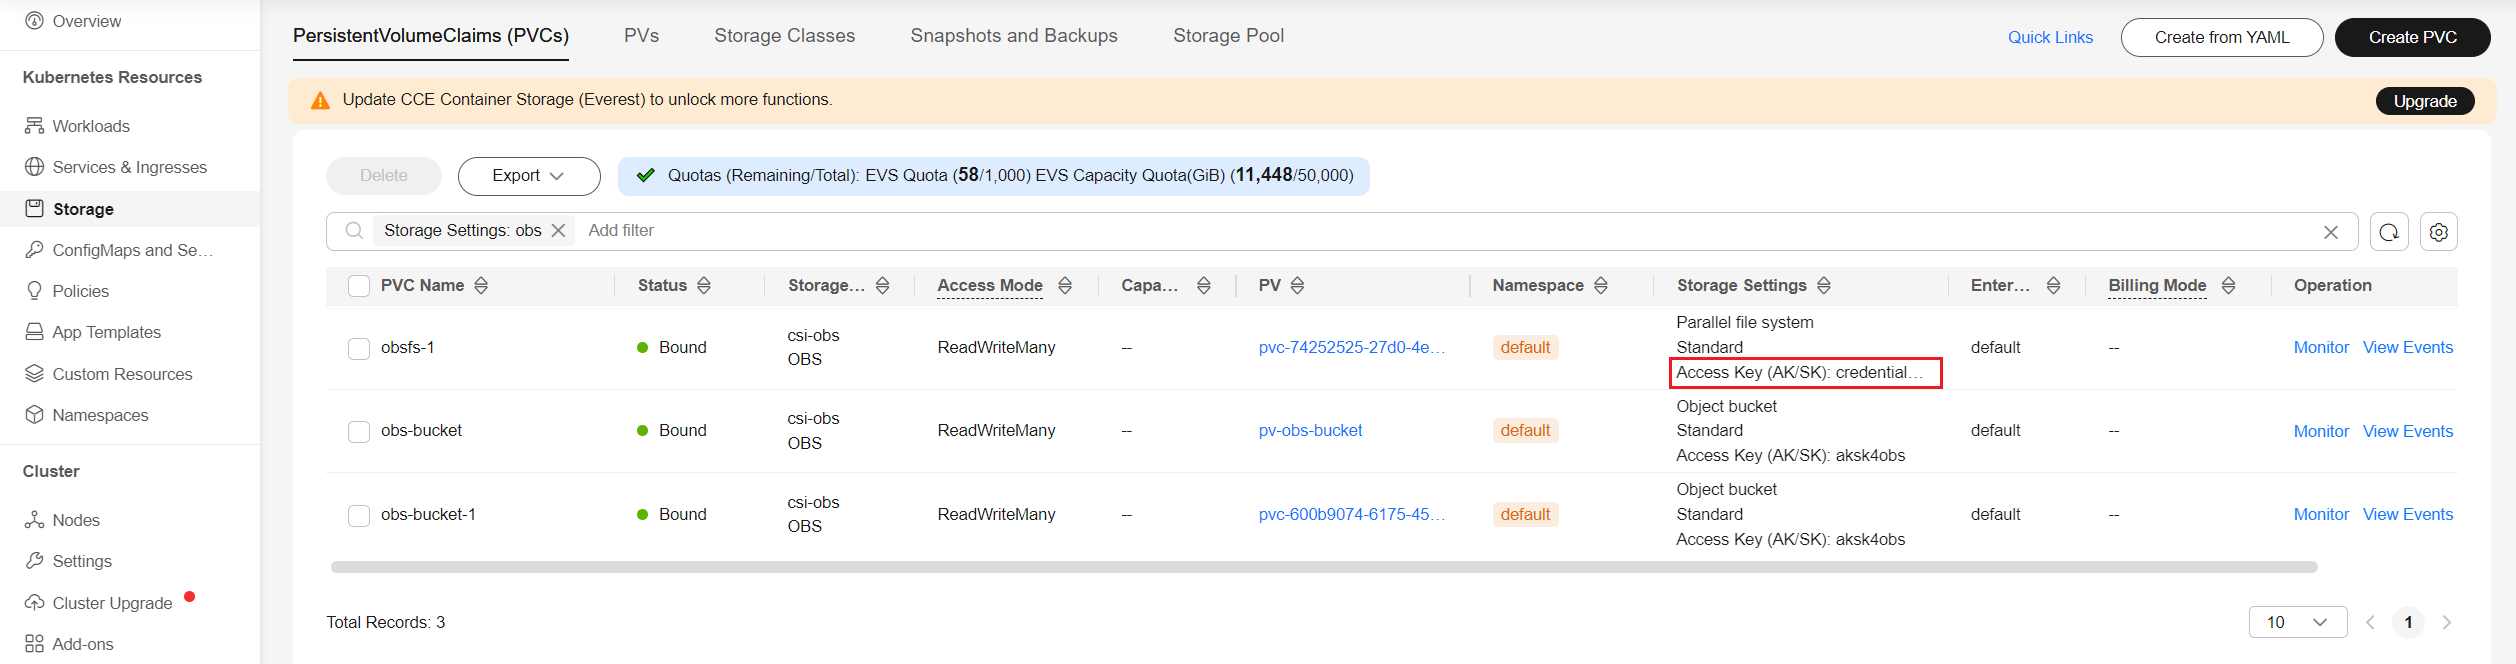
Task: Click the Upgrade button in banner
Action: 2425,101
